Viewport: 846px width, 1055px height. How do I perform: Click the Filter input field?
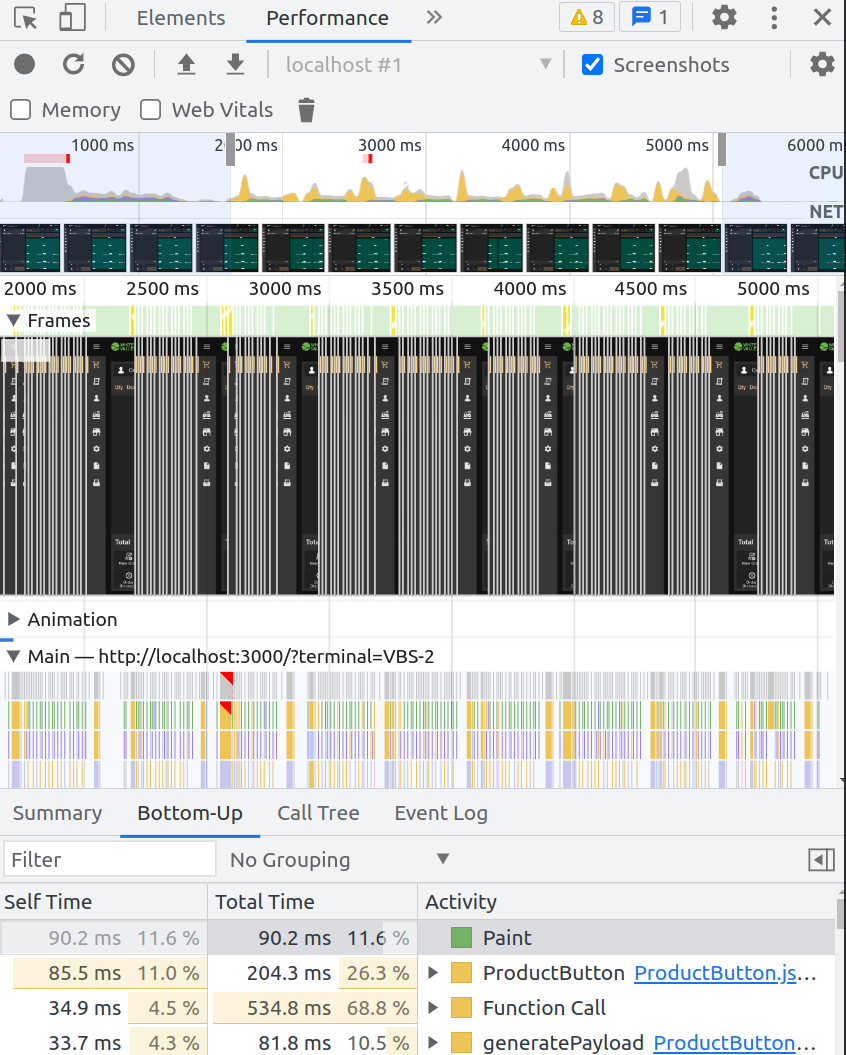[x=110, y=859]
